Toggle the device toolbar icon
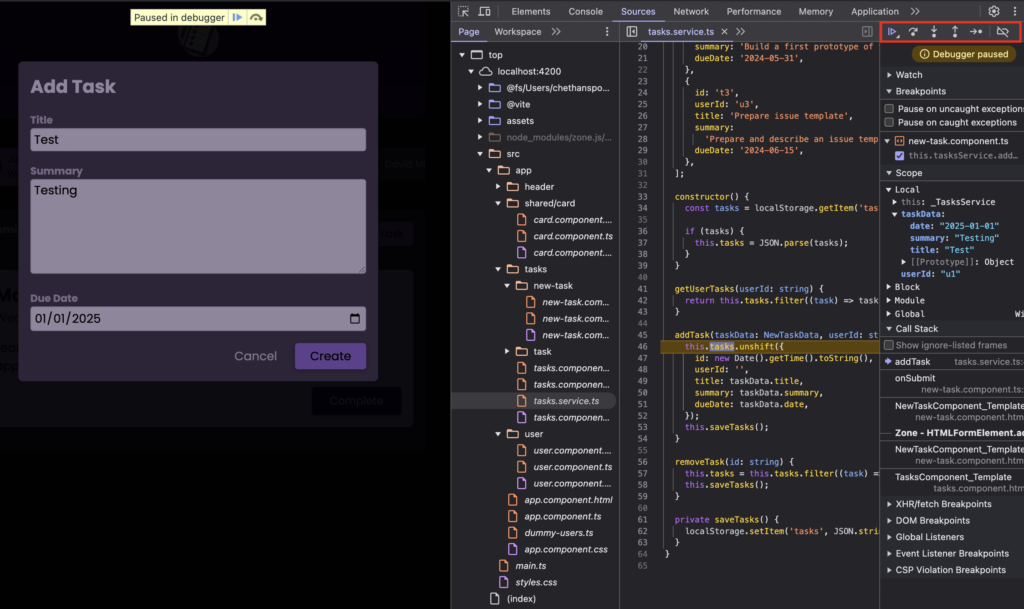 [485, 11]
